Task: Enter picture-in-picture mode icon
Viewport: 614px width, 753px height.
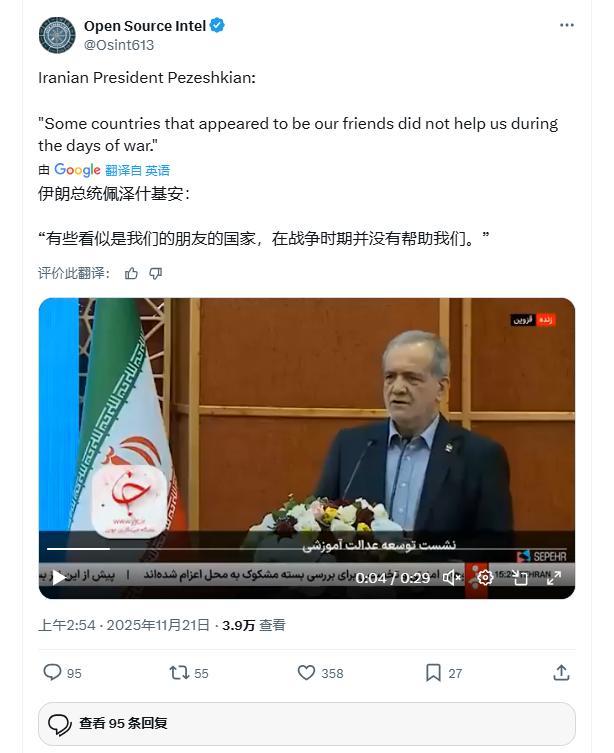Action: coord(520,577)
